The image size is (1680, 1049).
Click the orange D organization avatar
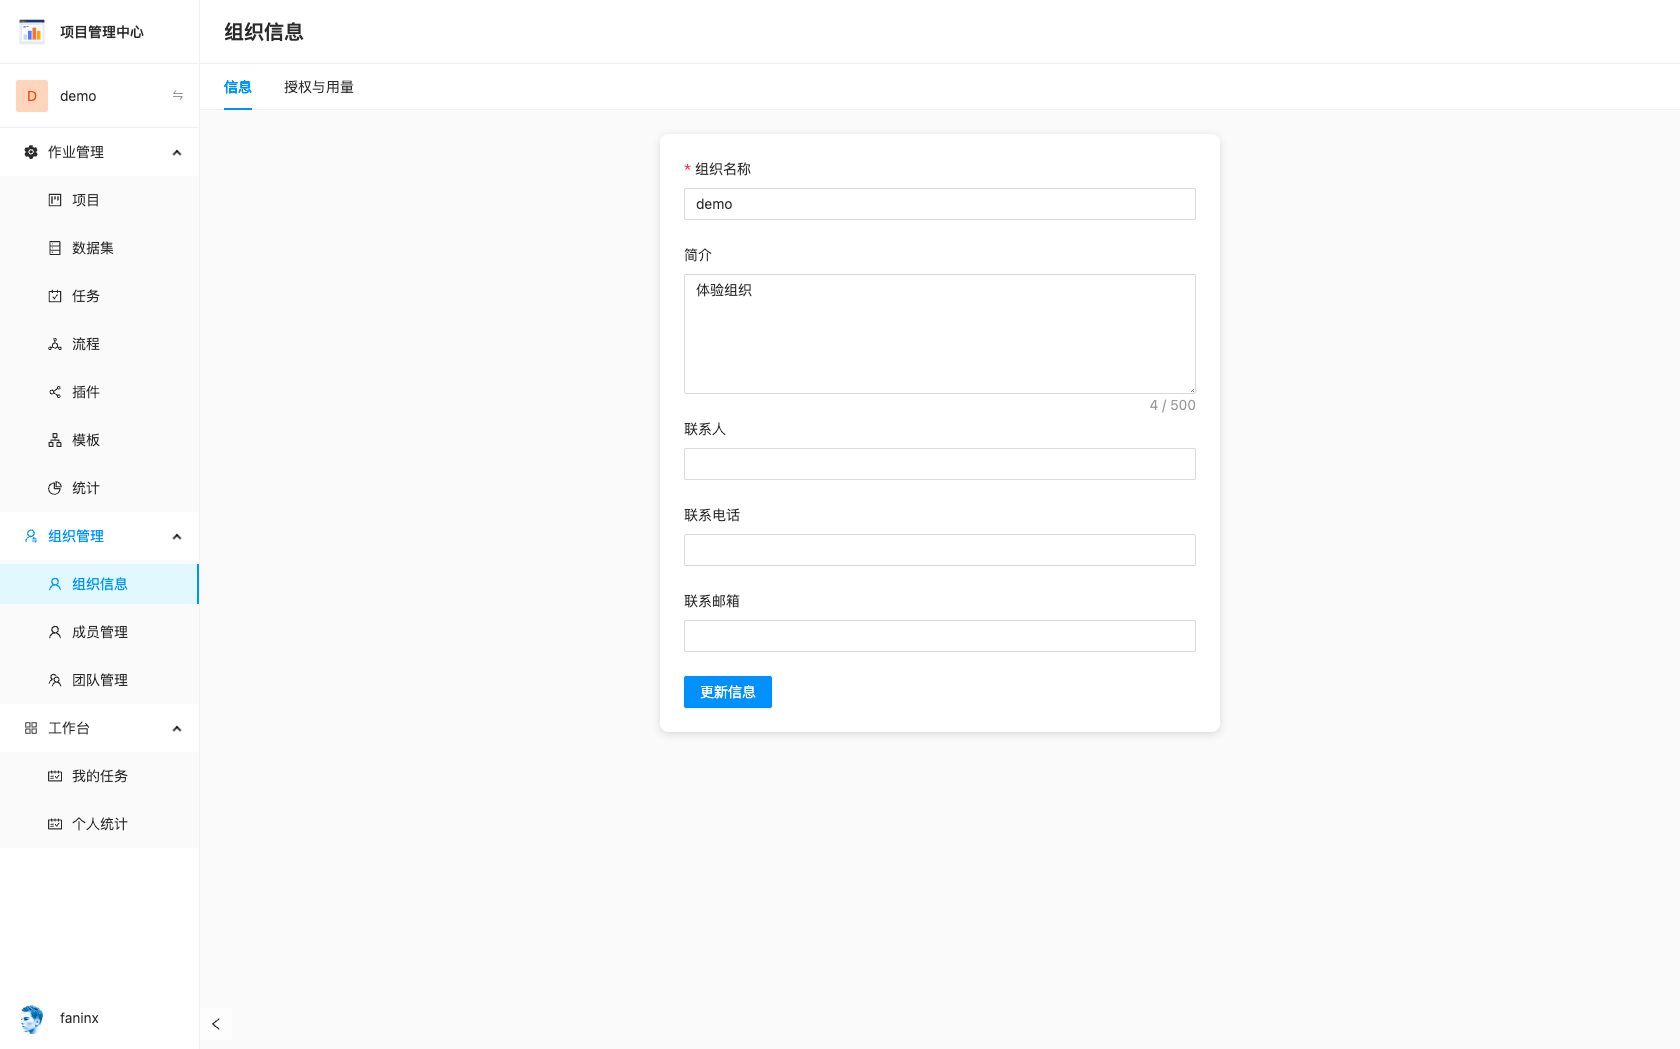[x=32, y=96]
